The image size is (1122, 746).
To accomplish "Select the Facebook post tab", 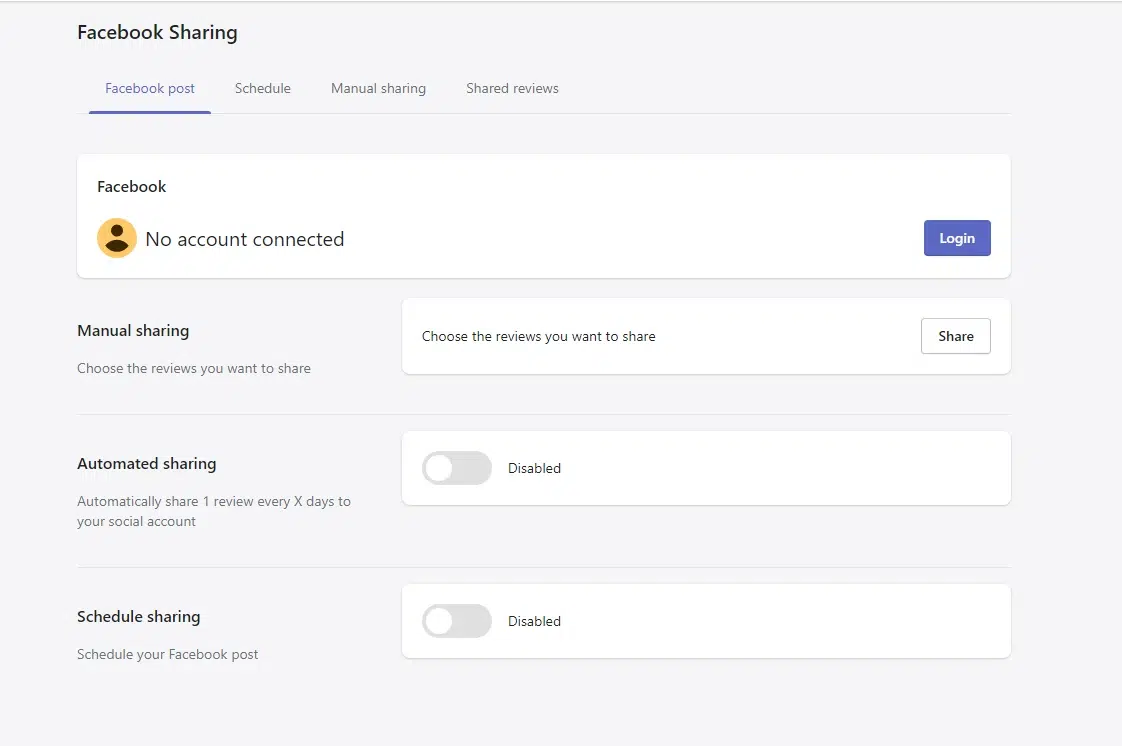I will [149, 88].
